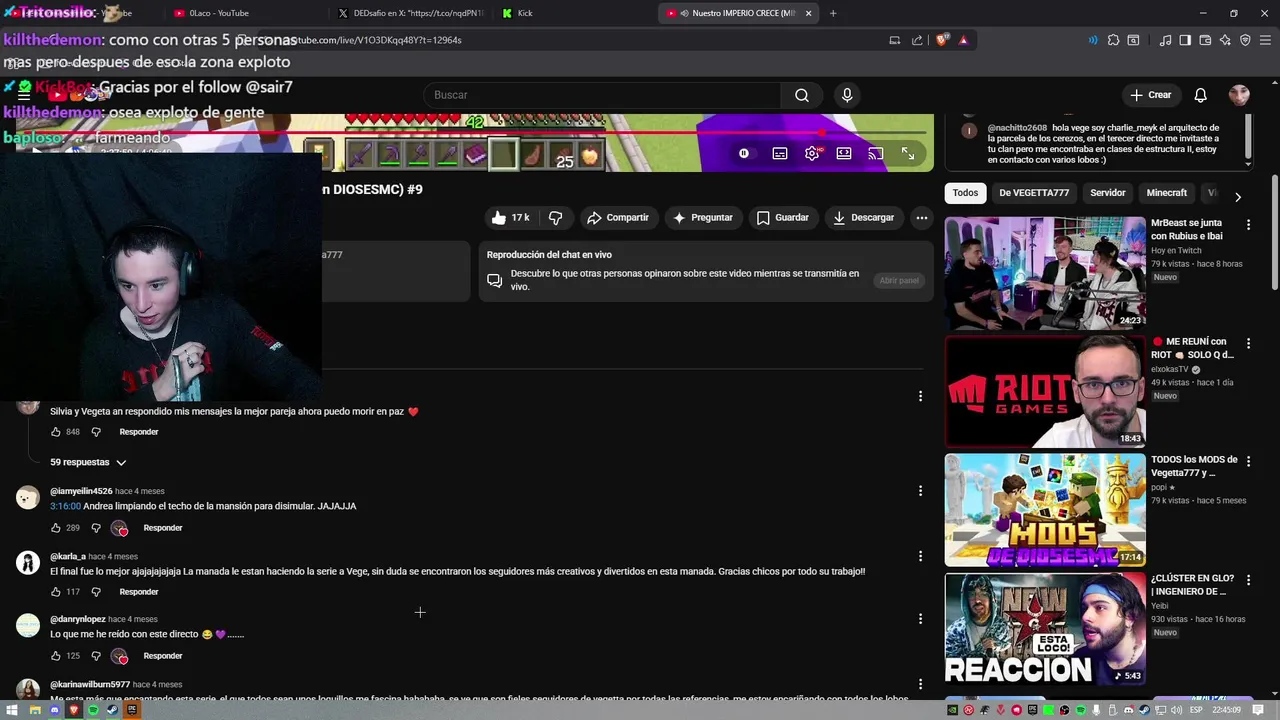Open video settings gear

(x=812, y=153)
